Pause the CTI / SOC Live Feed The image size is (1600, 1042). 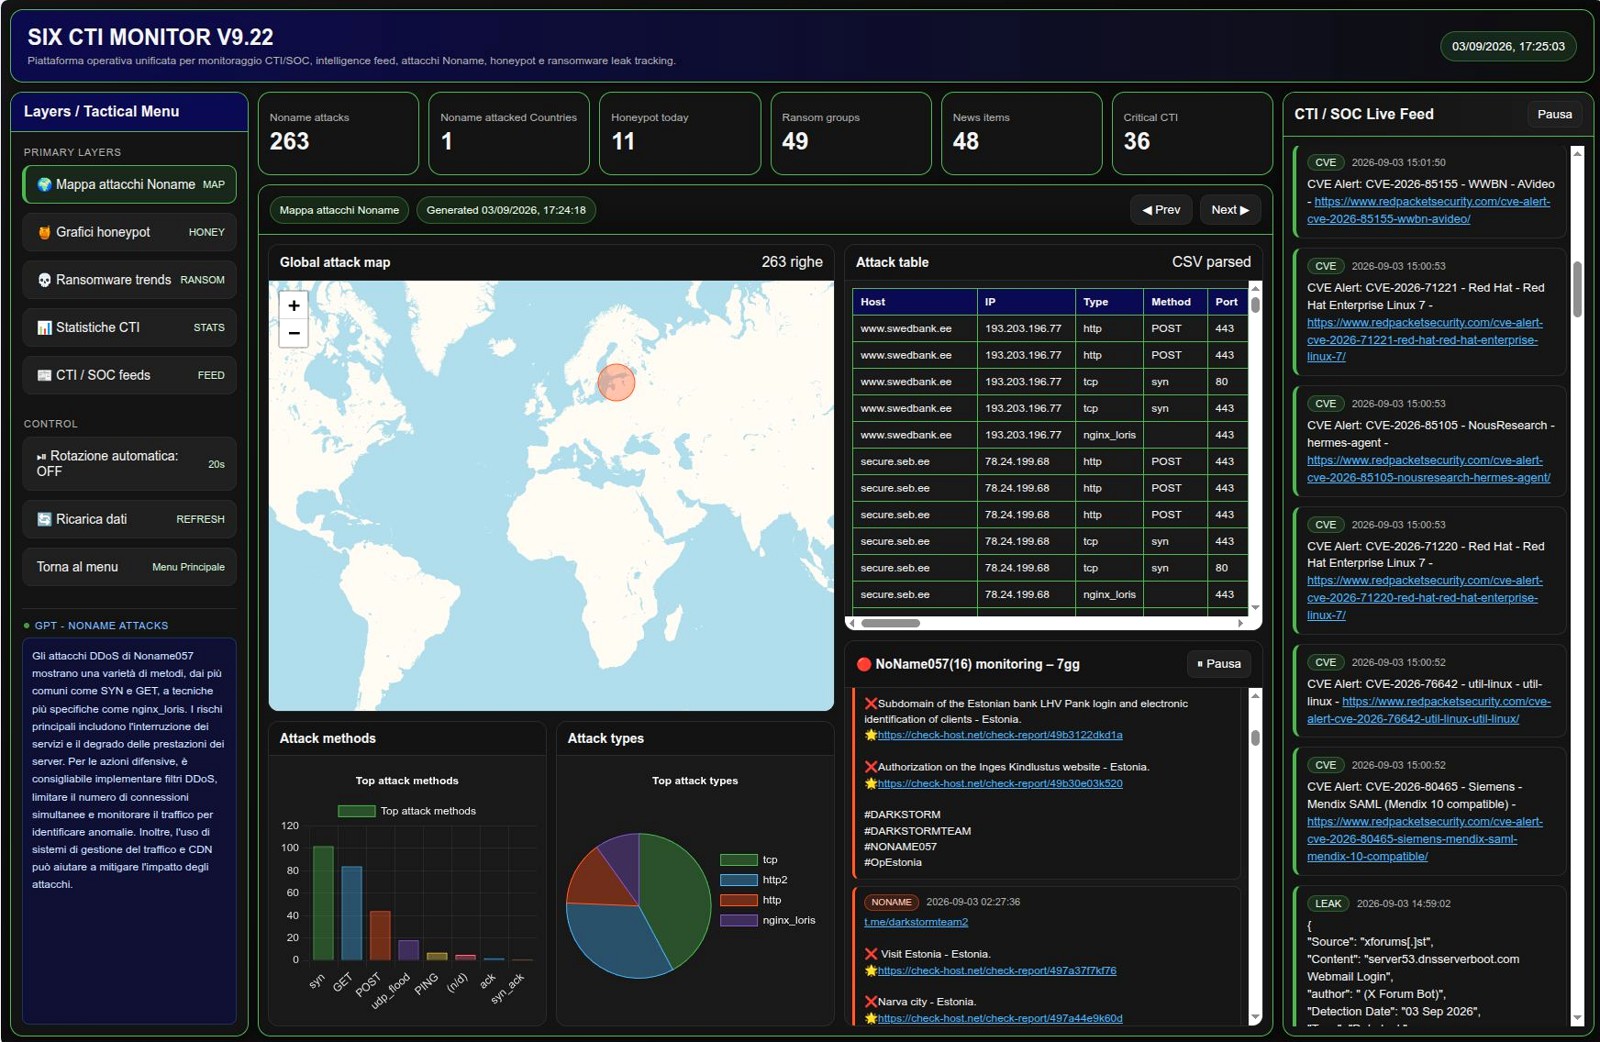1554,114
